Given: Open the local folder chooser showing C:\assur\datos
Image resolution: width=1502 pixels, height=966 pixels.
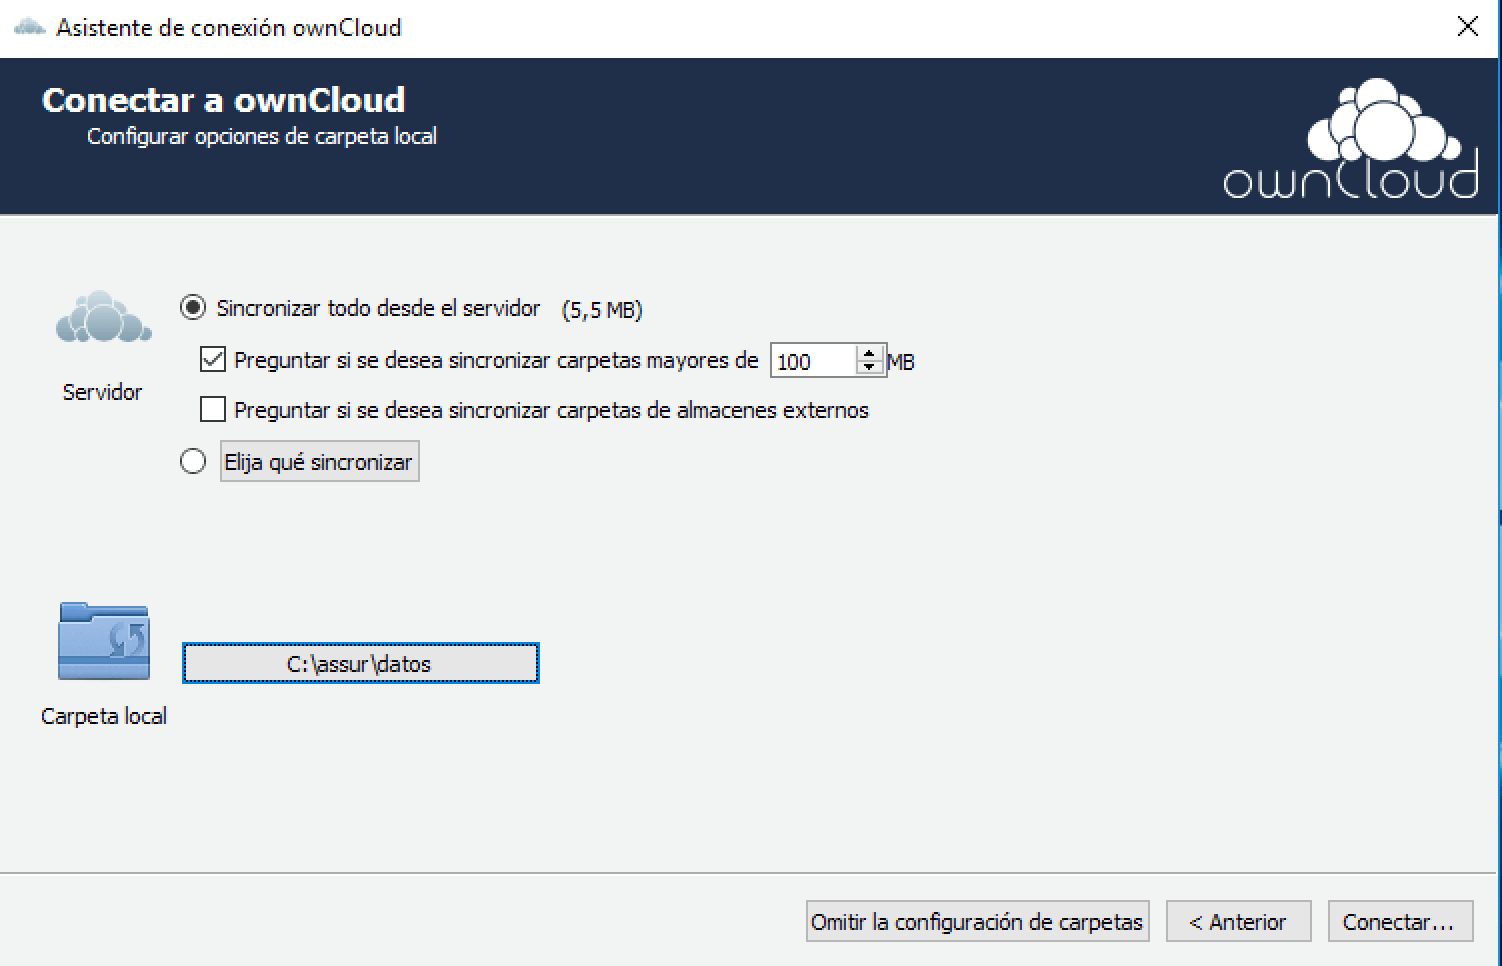Looking at the screenshot, I should tap(360, 663).
